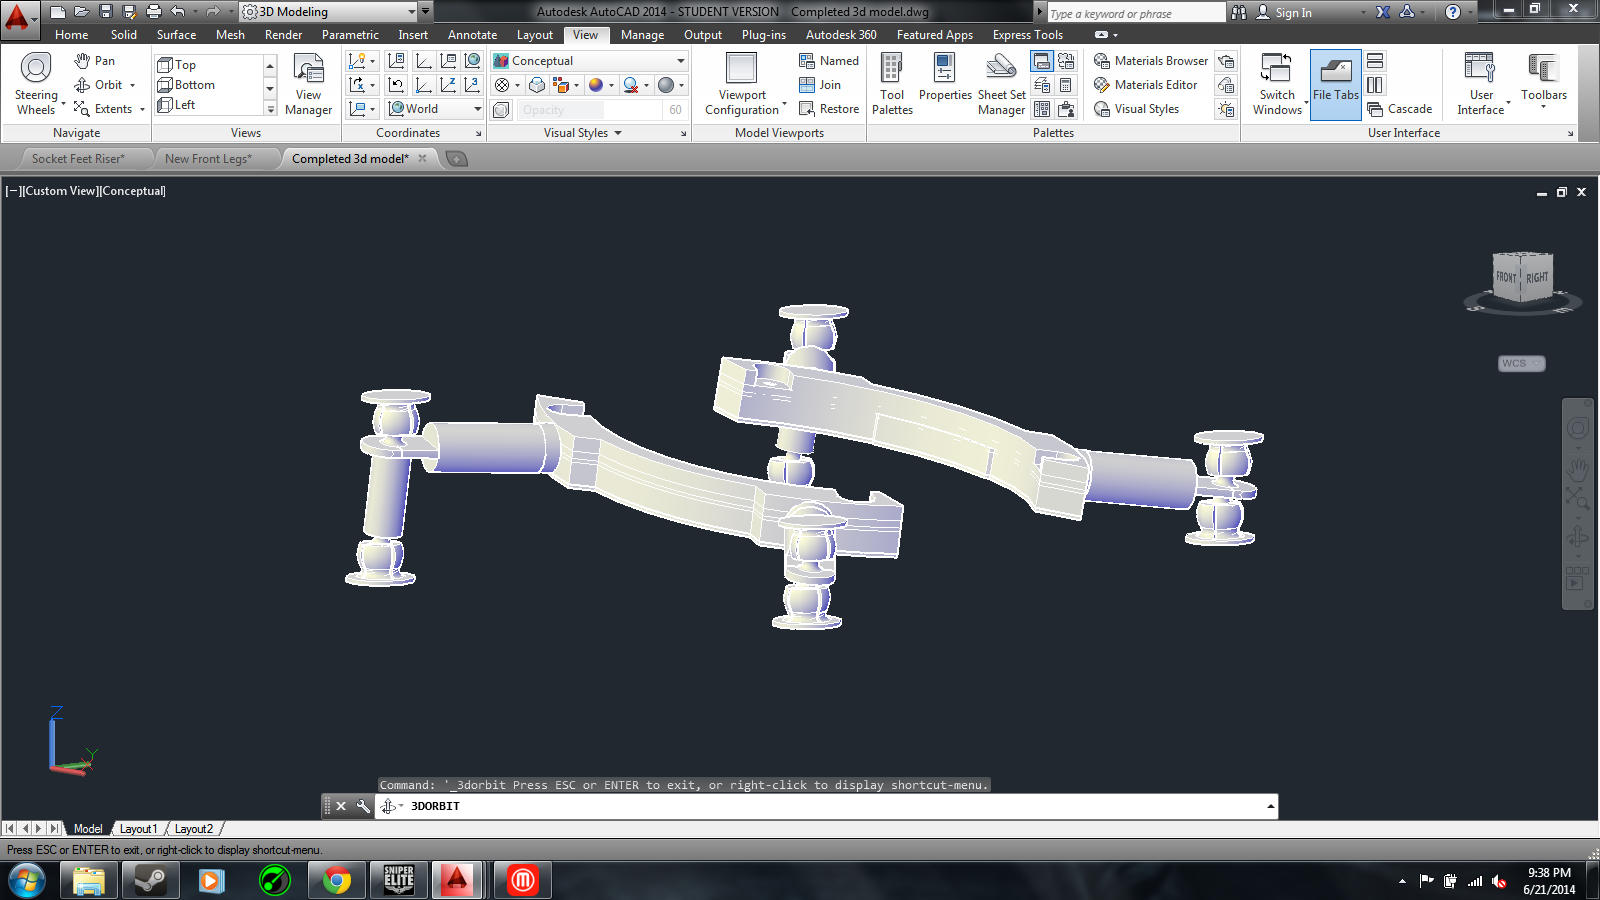Expand the Visual Styles panel arrow
The height and width of the screenshot is (900, 1600).
618,133
